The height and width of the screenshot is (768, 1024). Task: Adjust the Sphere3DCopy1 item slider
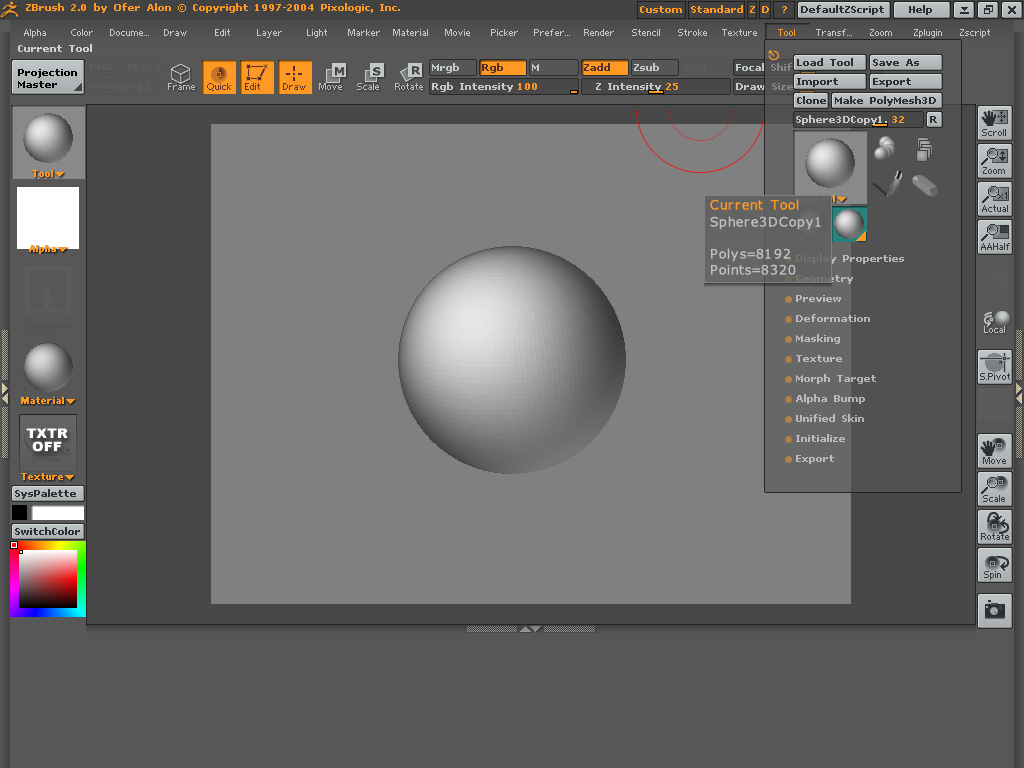859,120
